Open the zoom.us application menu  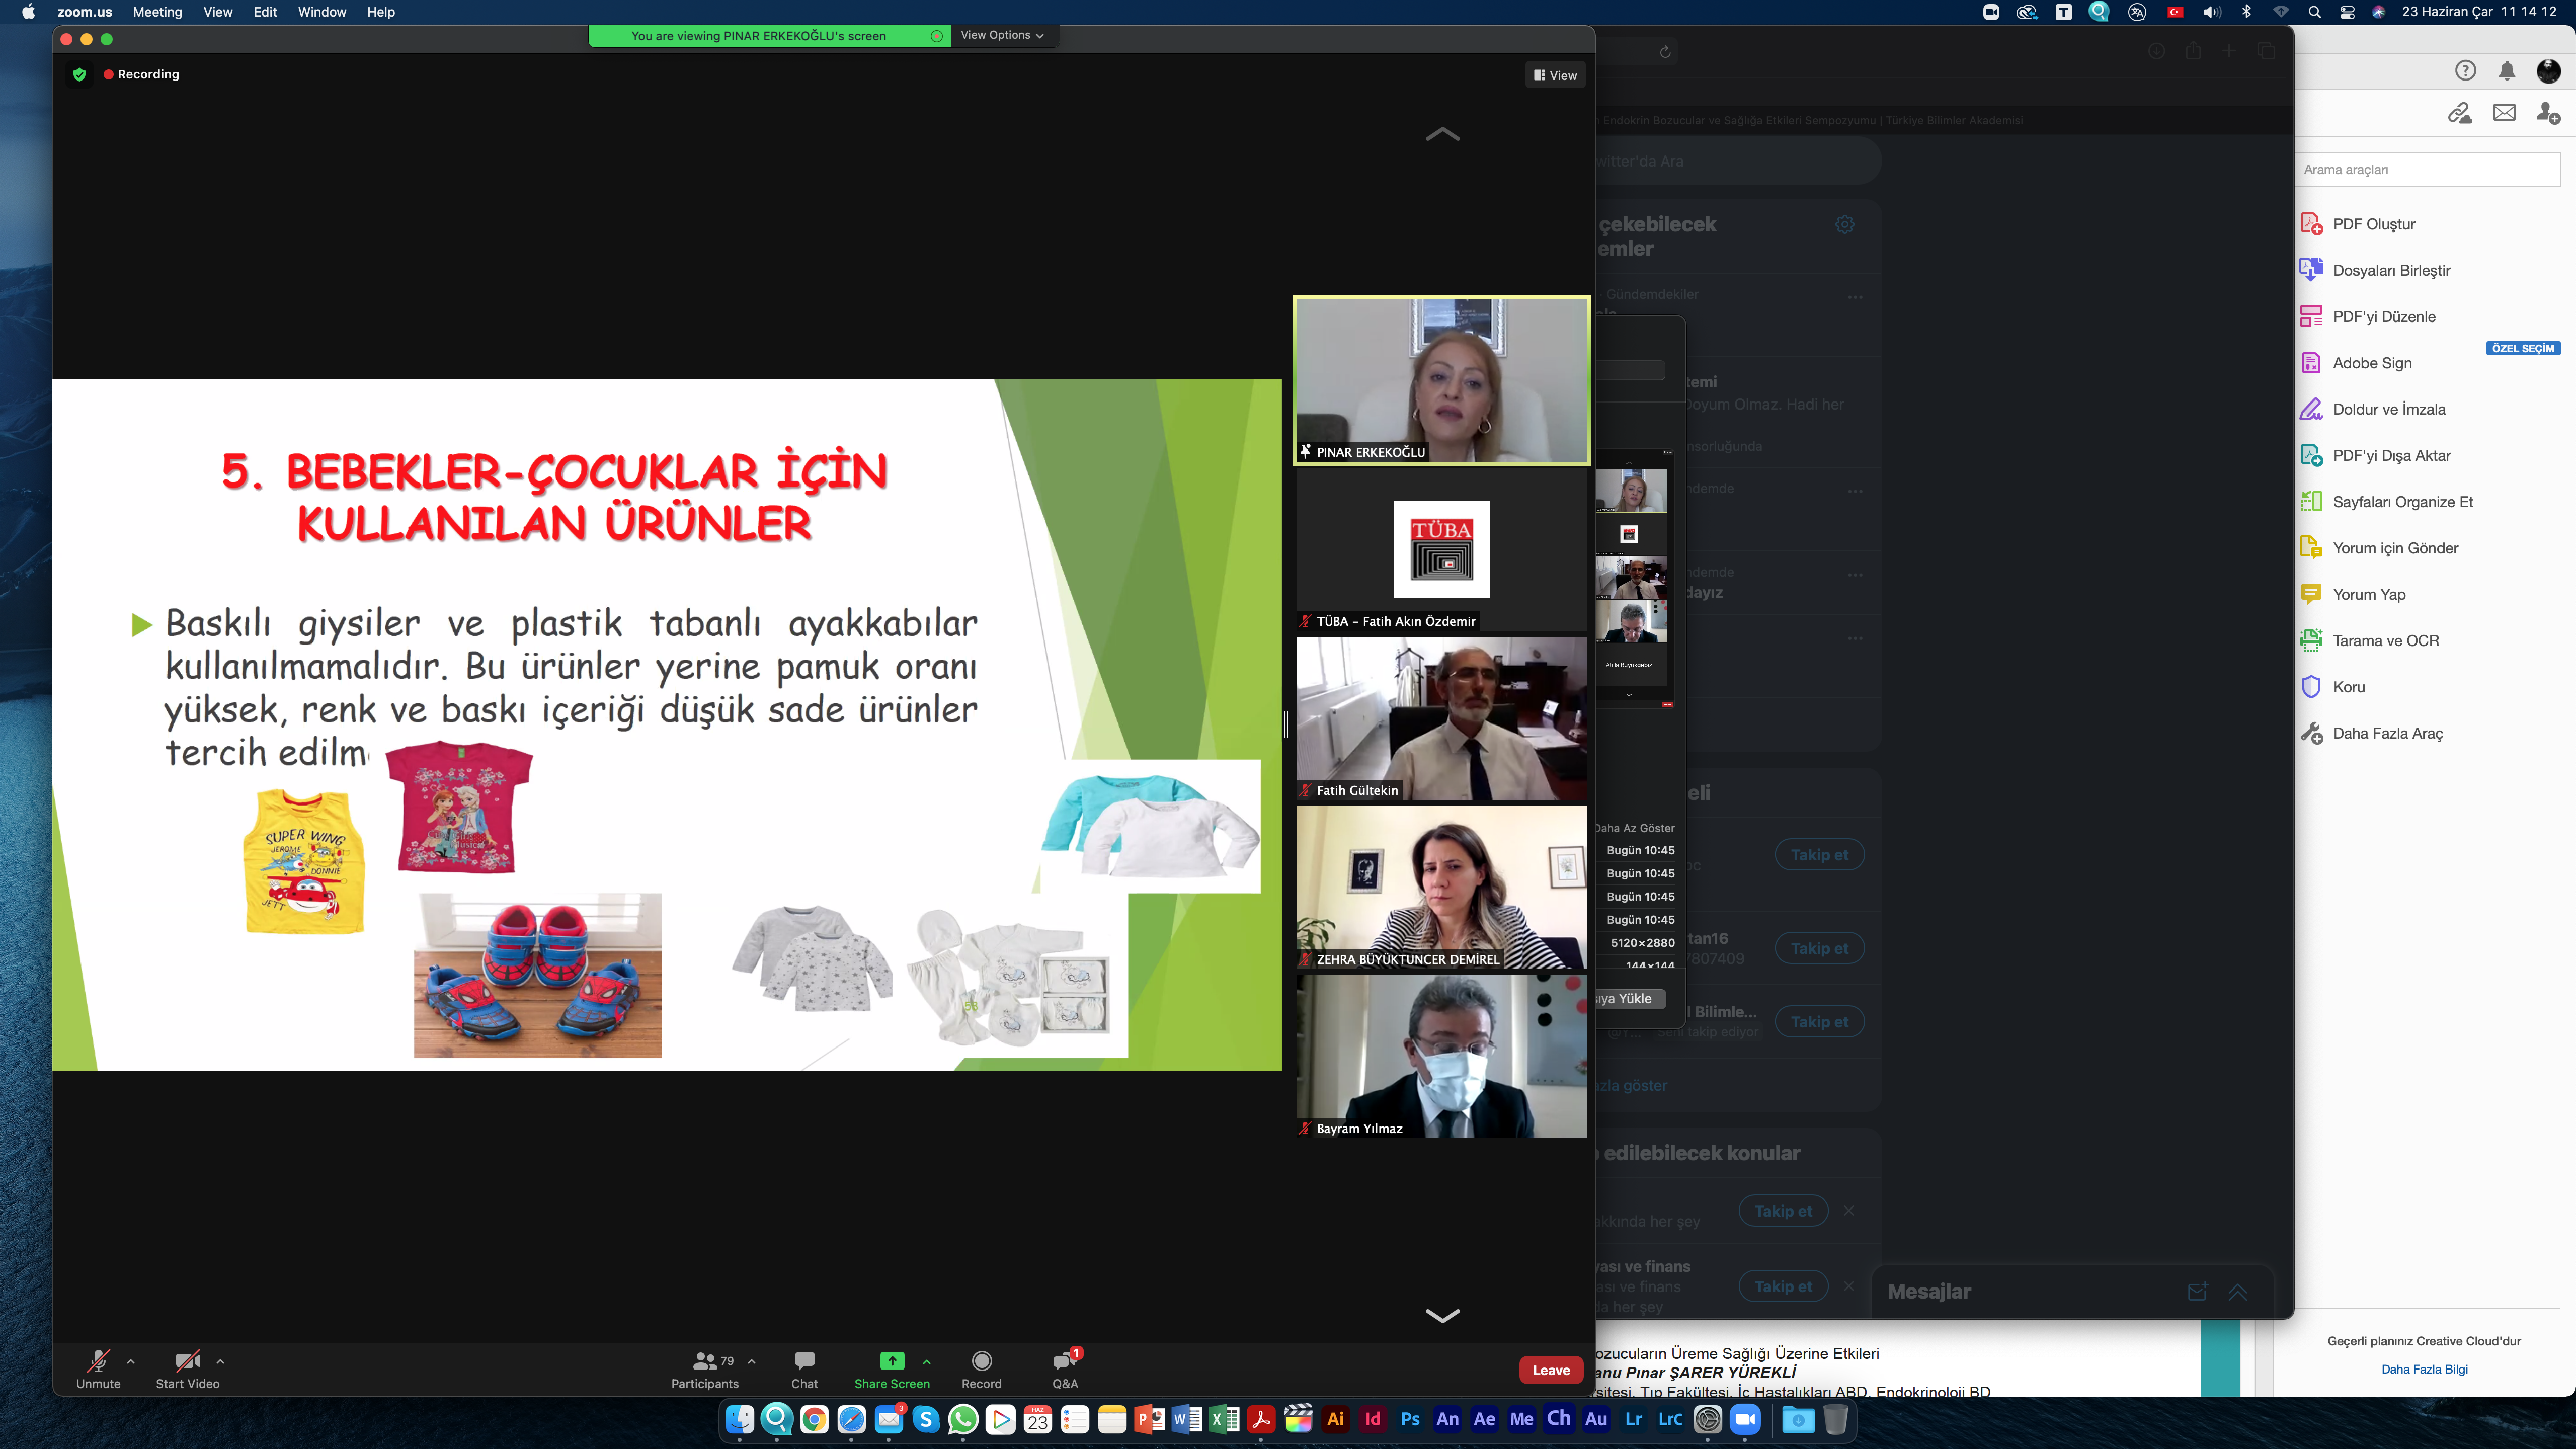[x=84, y=12]
